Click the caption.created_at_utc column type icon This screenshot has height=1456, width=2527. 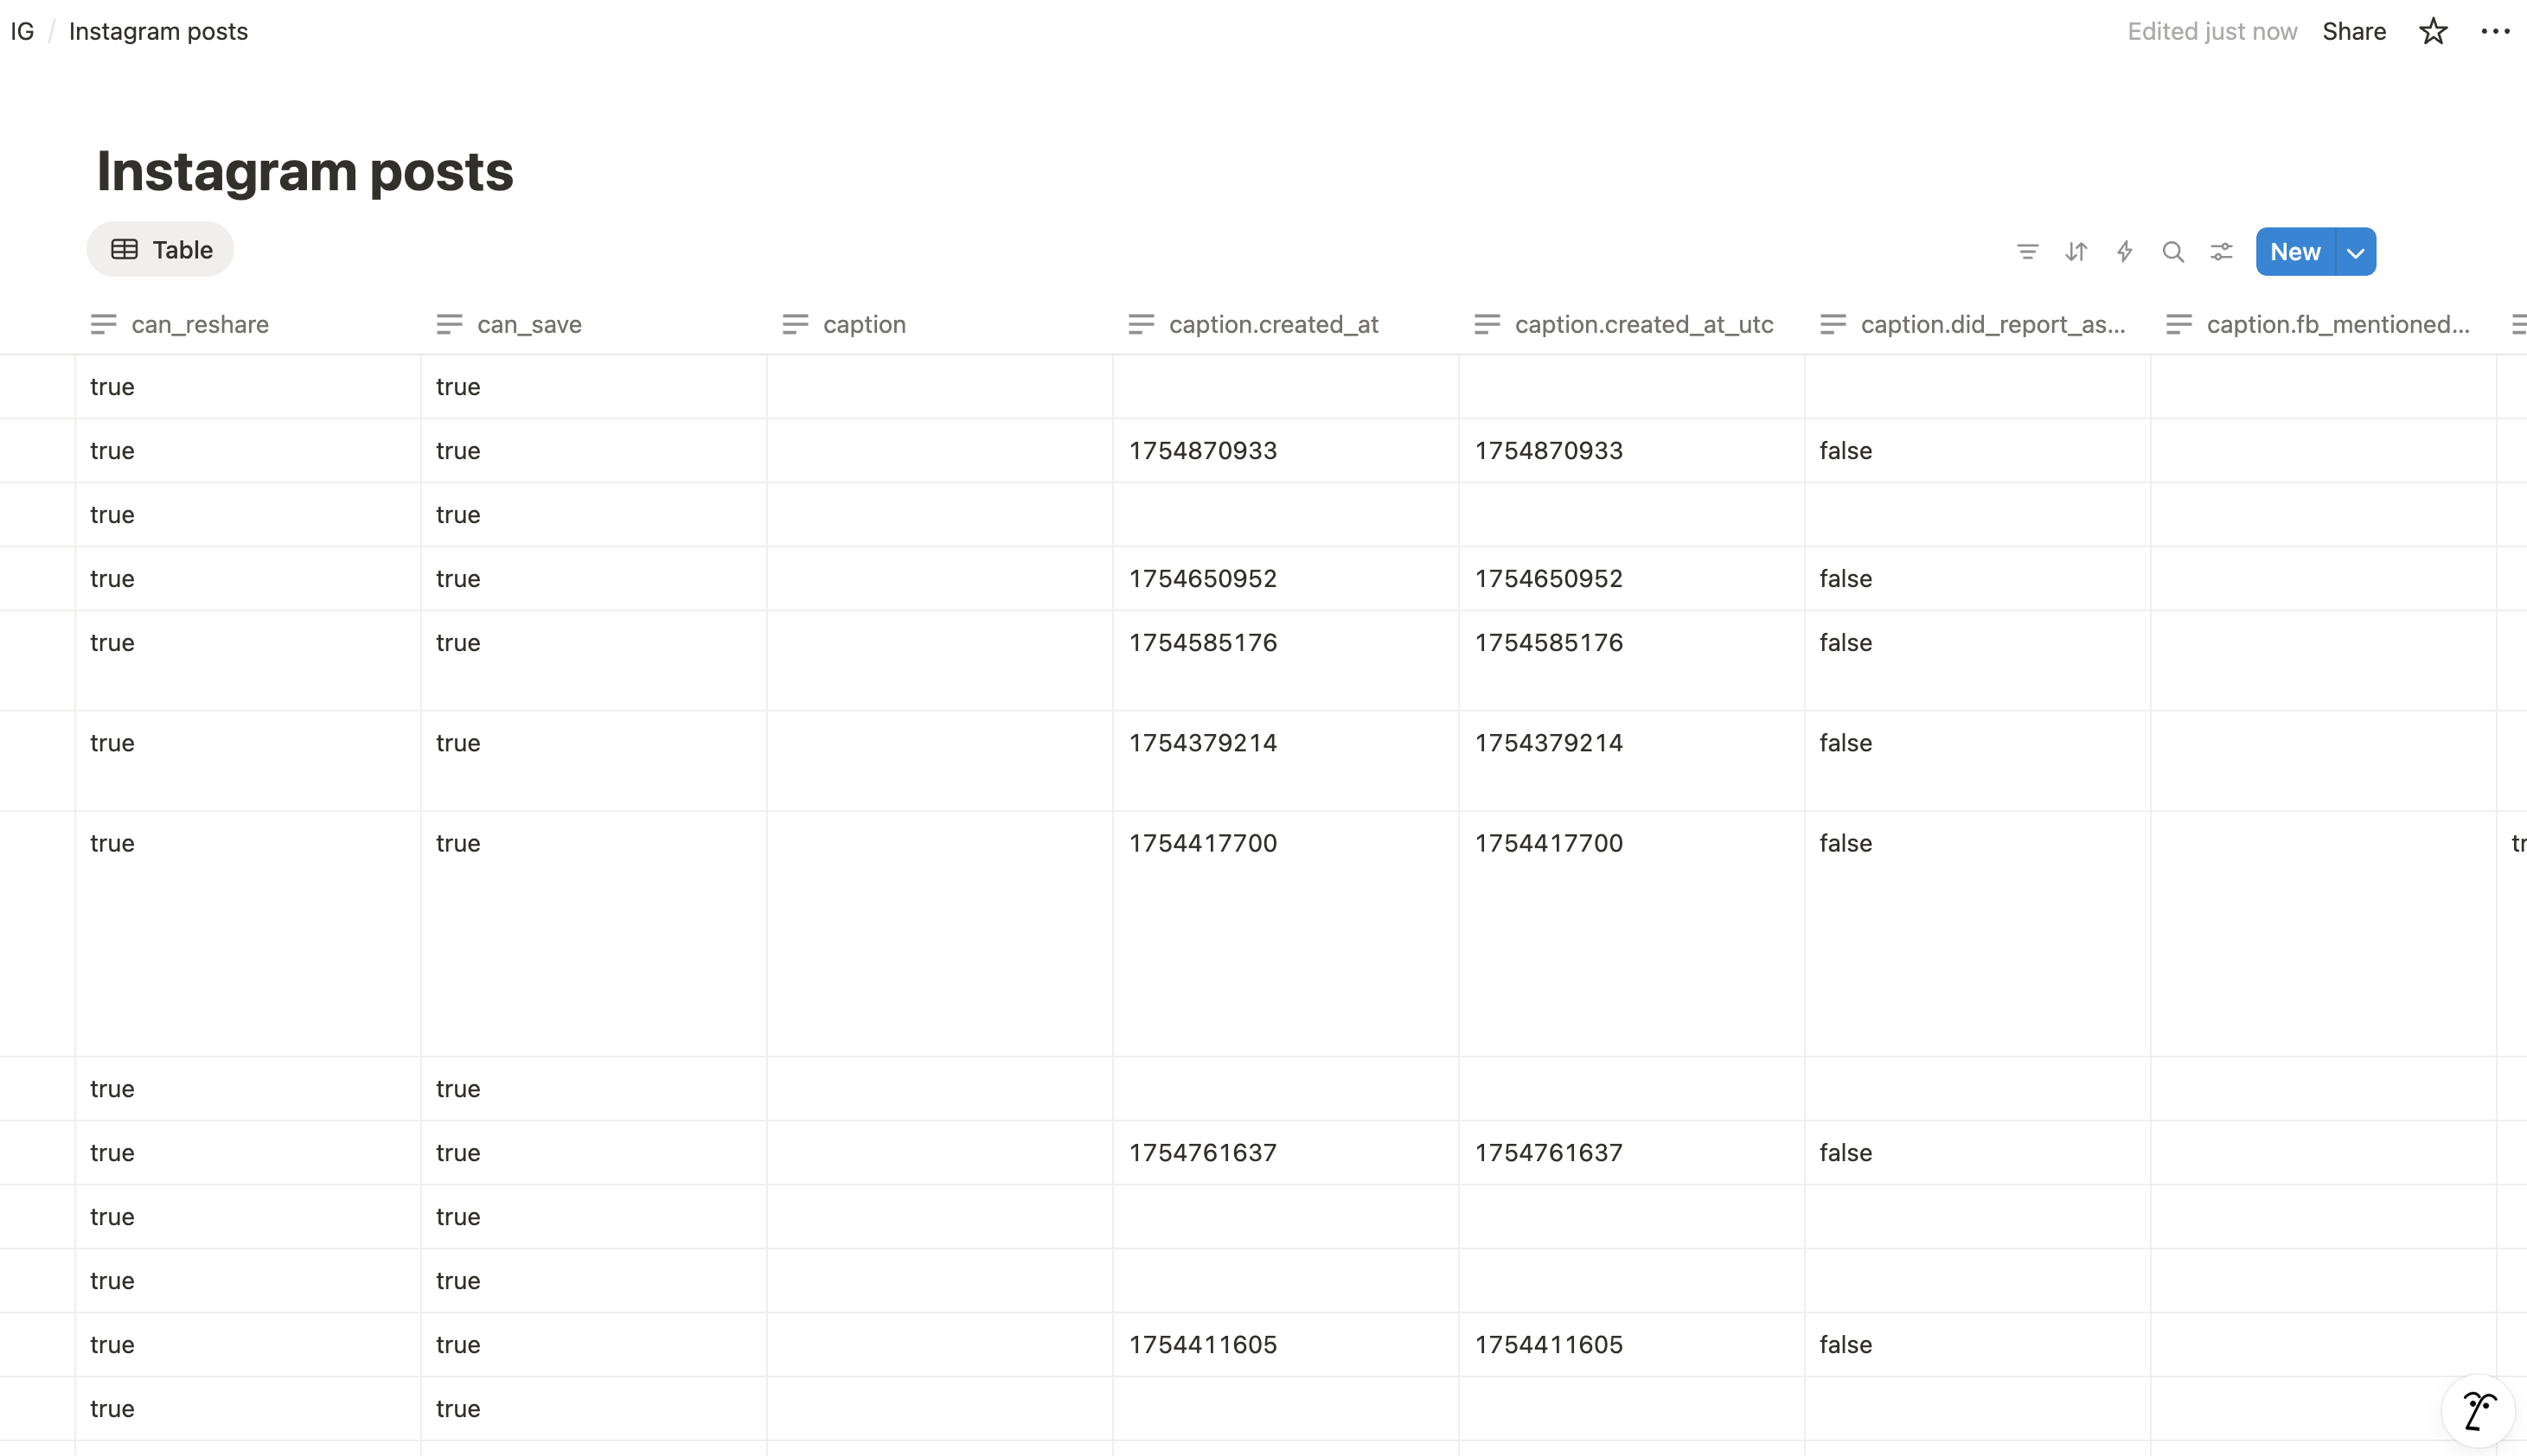coord(1487,324)
